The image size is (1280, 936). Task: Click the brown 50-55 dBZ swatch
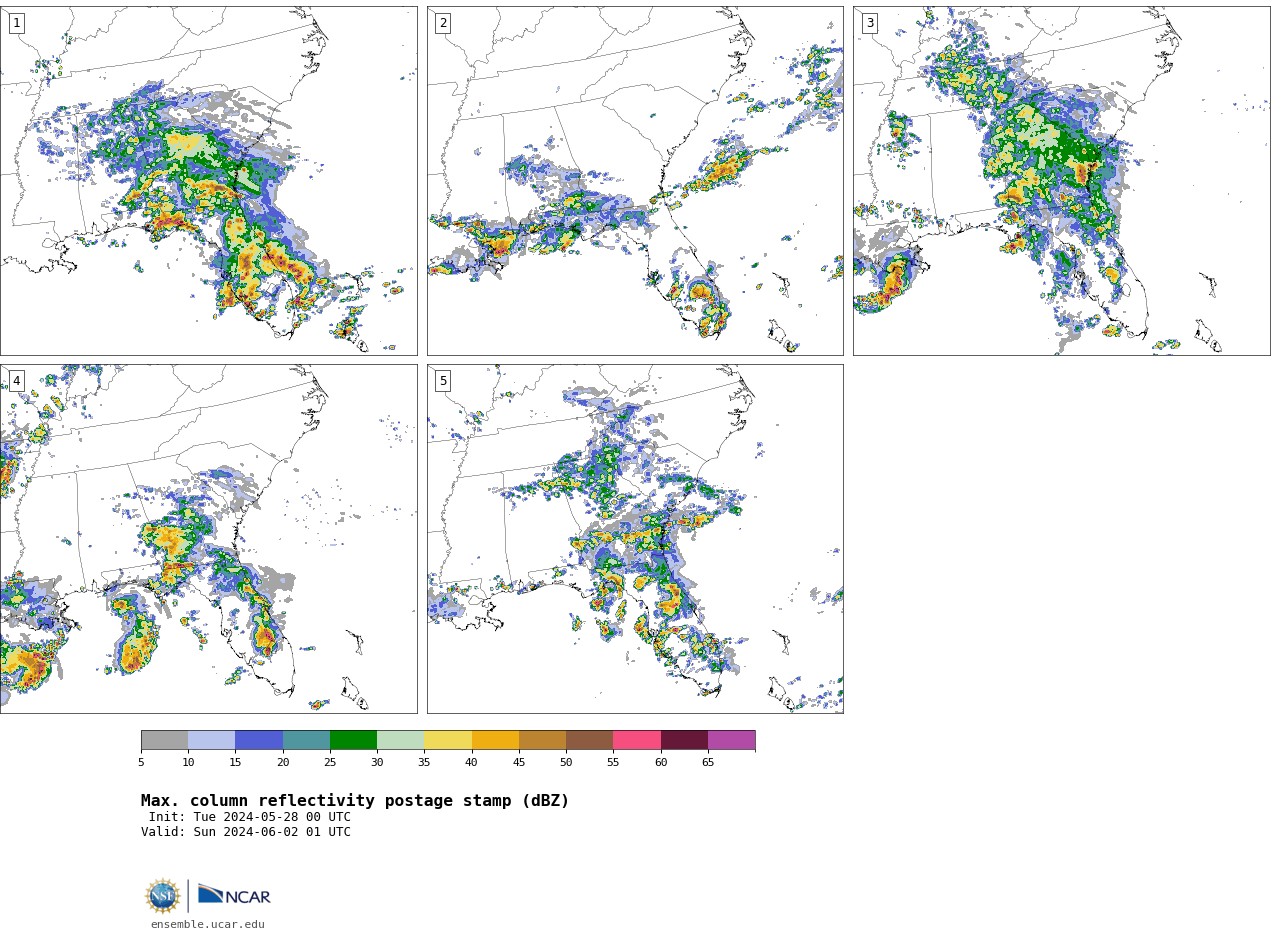589,740
